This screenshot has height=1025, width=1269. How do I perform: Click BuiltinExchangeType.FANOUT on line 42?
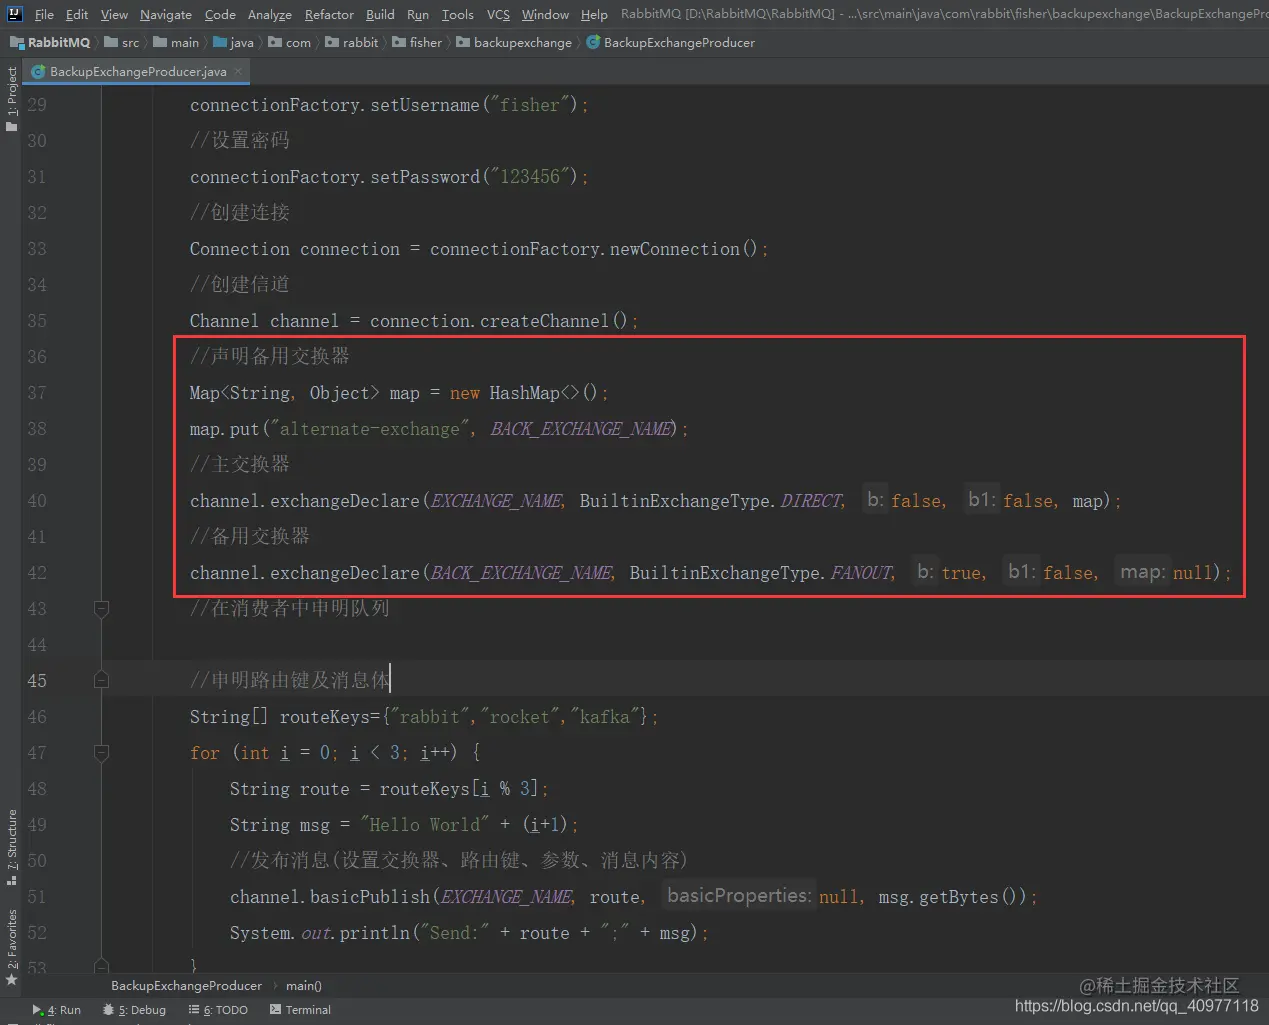tap(762, 573)
